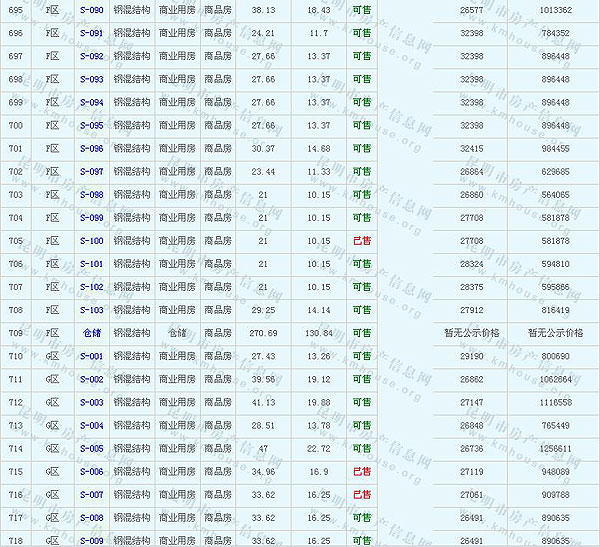The image size is (600, 547).
Task: Open unit link S-090 in F区
Action: click(91, 10)
